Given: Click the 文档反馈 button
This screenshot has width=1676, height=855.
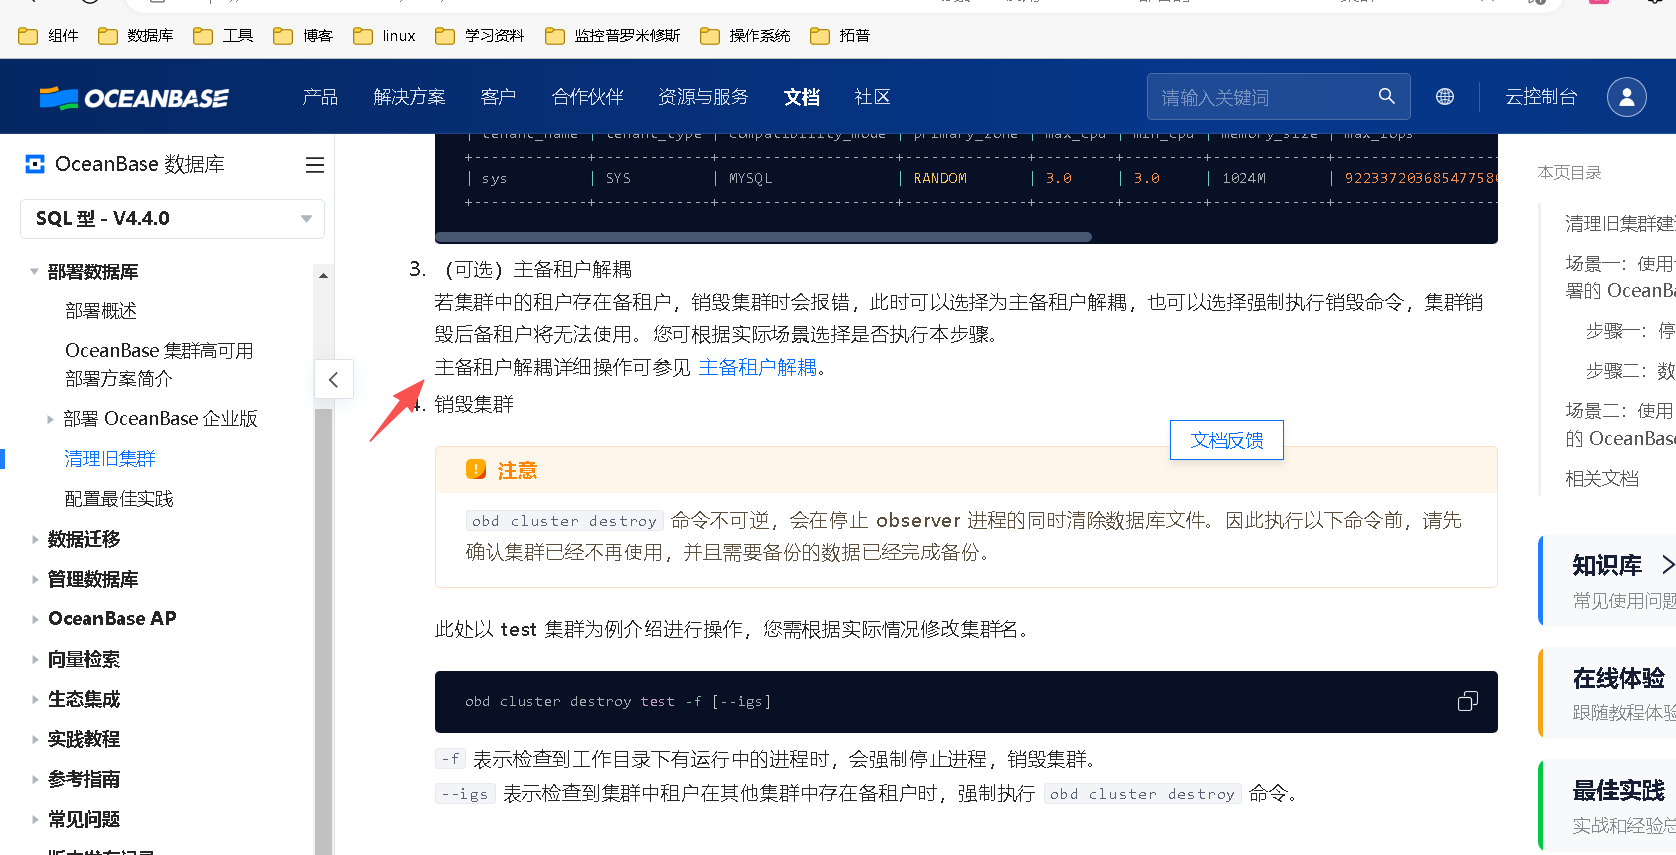Looking at the screenshot, I should coord(1227,440).
